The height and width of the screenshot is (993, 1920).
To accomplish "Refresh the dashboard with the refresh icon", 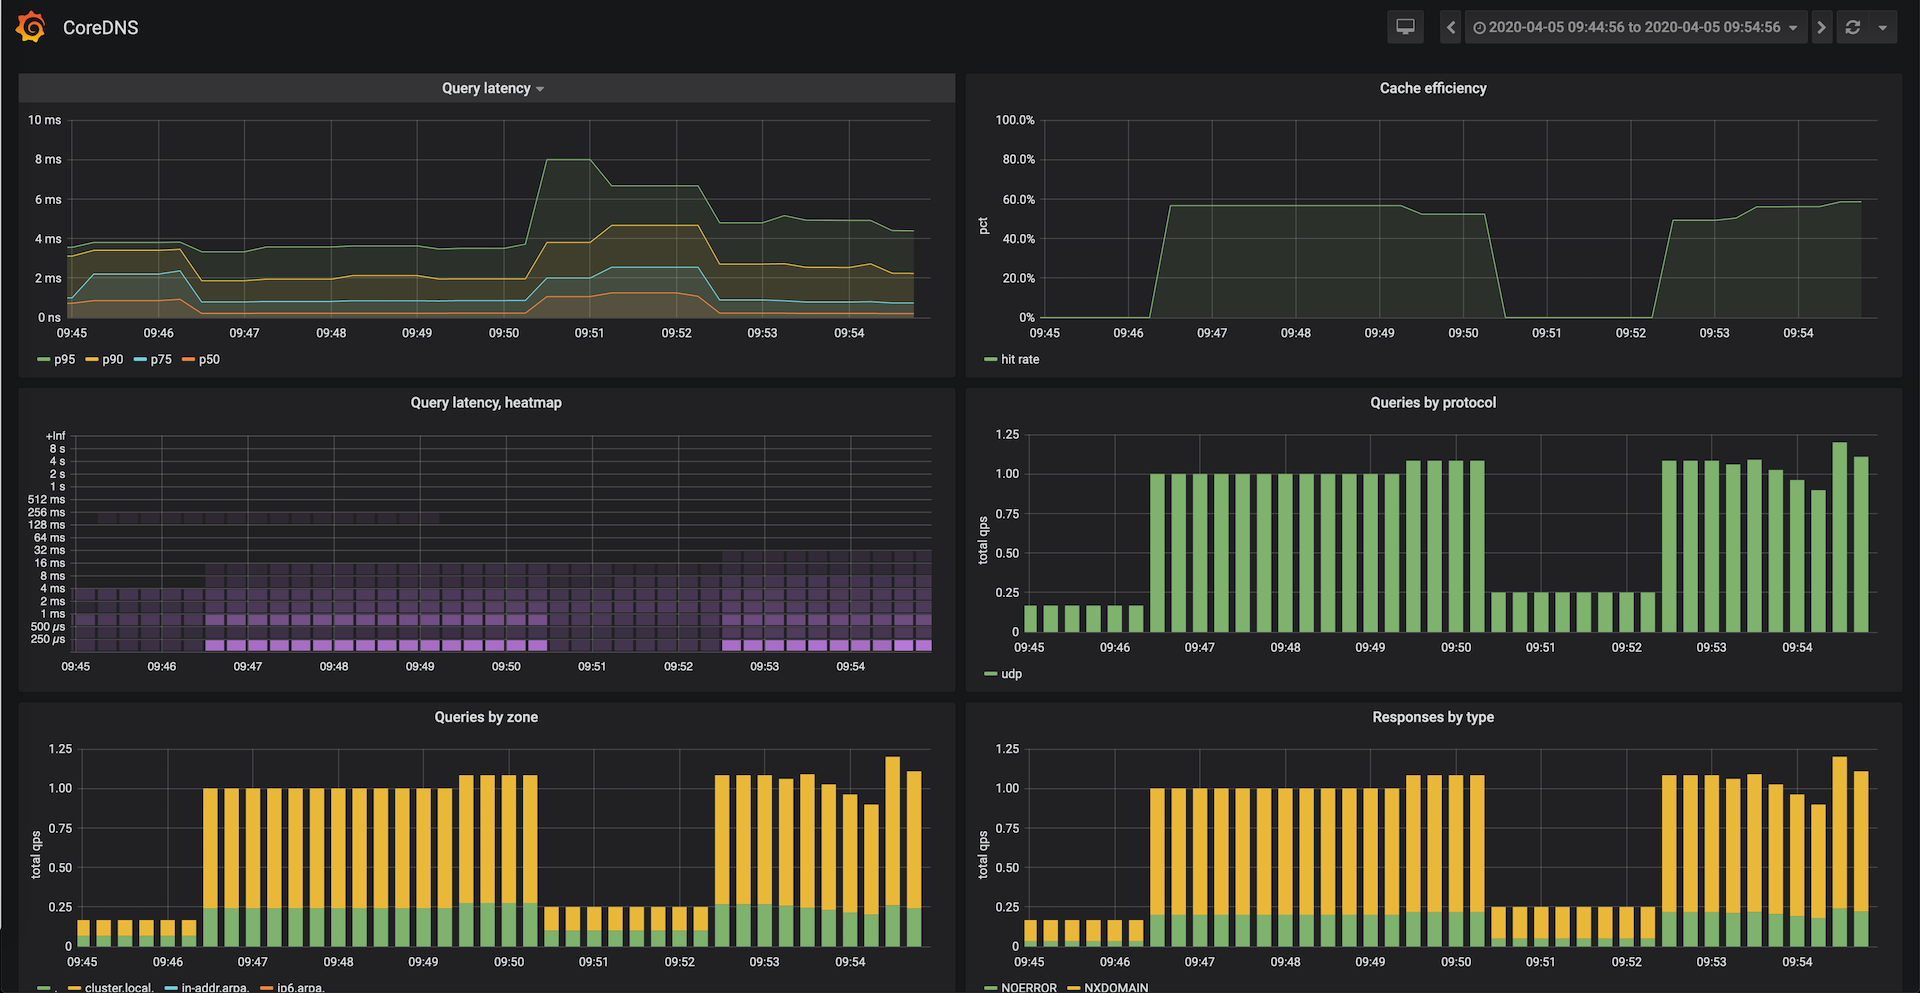I will 1853,27.
